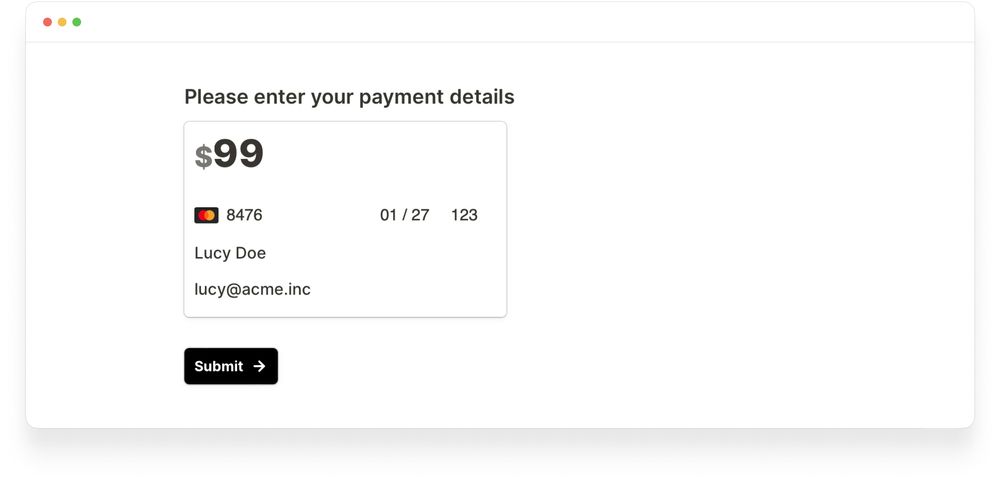The image size is (1000, 484).
Task: Click the 99 payment amount
Action: point(238,154)
